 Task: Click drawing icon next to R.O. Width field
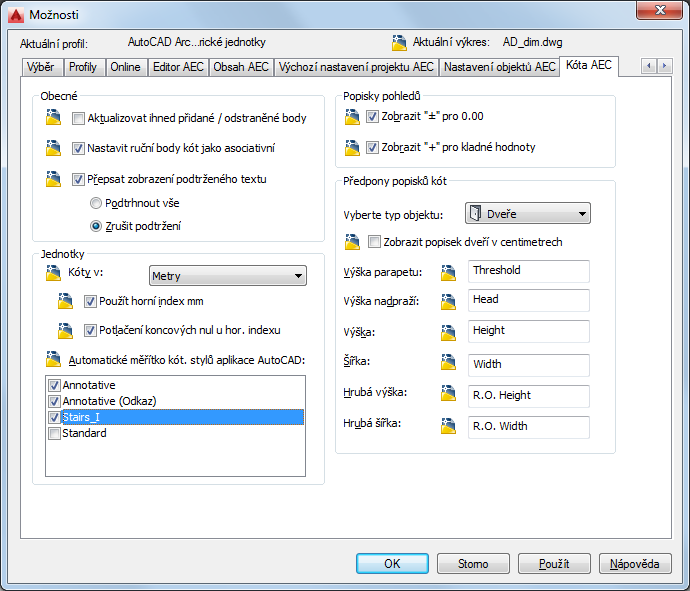448,426
